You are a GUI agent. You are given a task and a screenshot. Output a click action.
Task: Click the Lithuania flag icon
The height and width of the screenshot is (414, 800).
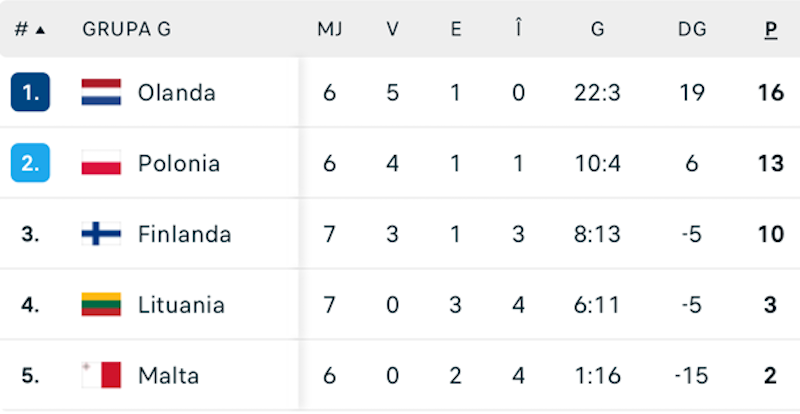coord(101,305)
